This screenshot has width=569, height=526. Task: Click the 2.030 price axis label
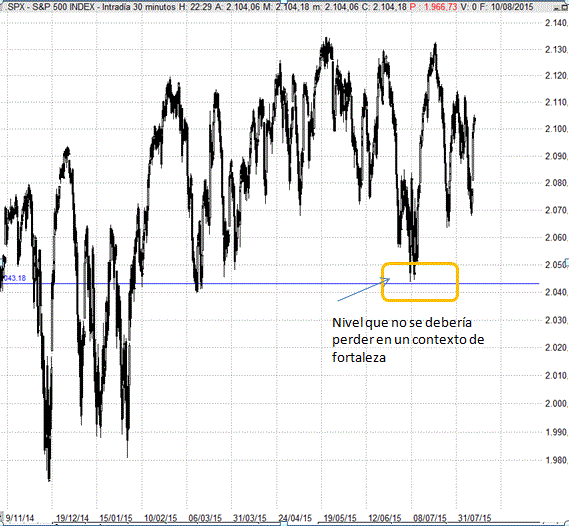556,320
